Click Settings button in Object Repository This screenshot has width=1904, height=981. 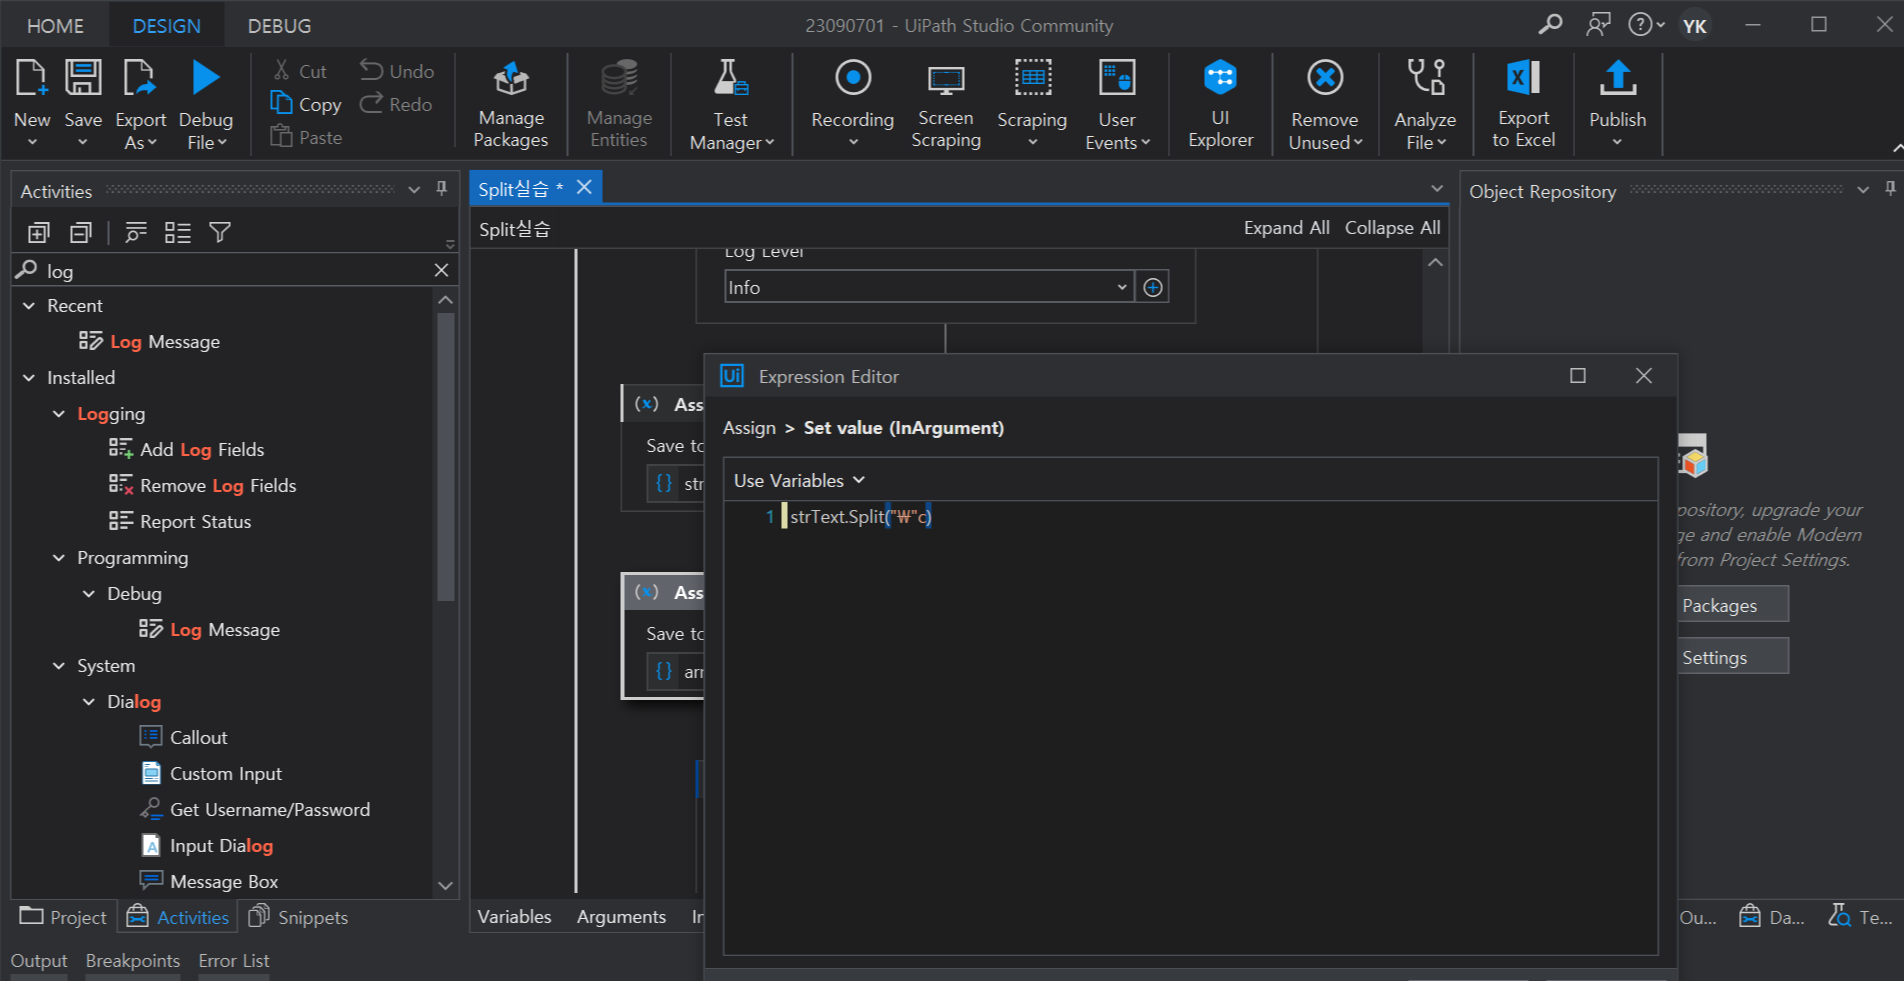point(1734,657)
